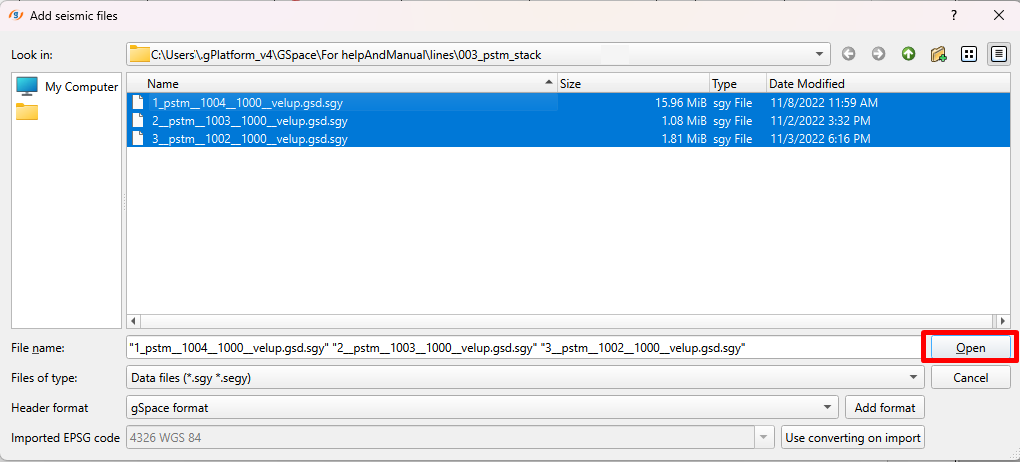Screen dimensions: 1020x462
Task: Click the file icon of 3__pstm__1002__1000__velup.gsd.sgy
Action: 137,139
